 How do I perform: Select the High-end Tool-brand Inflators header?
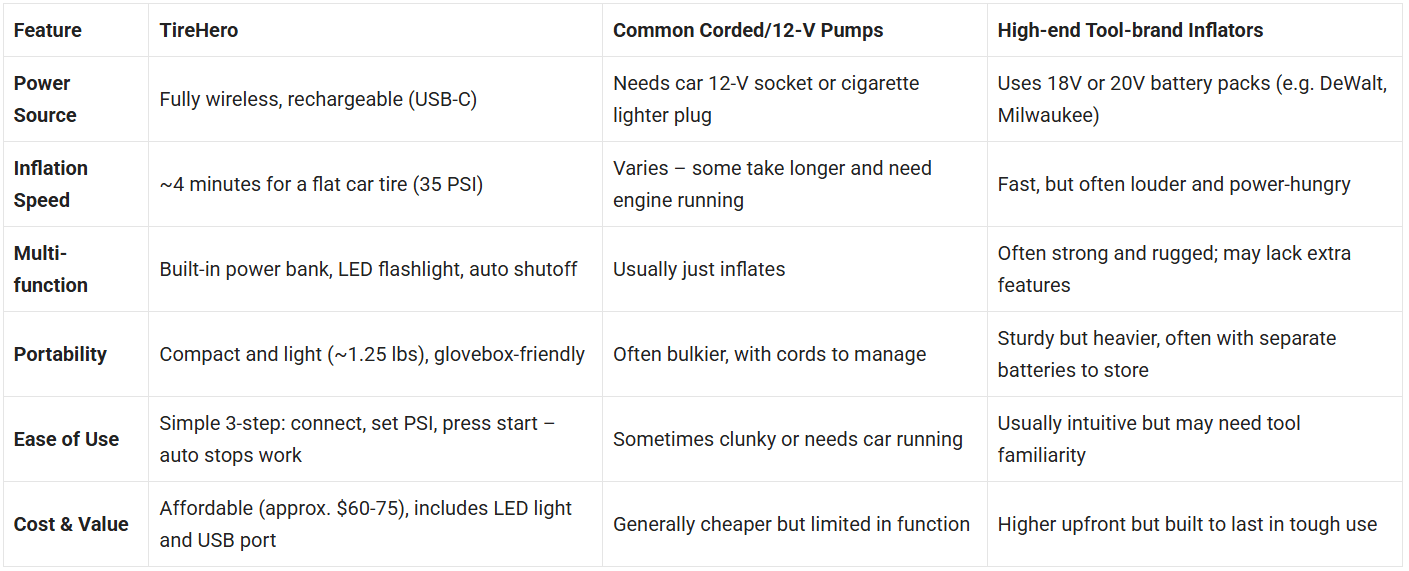pyautogui.click(x=1130, y=30)
